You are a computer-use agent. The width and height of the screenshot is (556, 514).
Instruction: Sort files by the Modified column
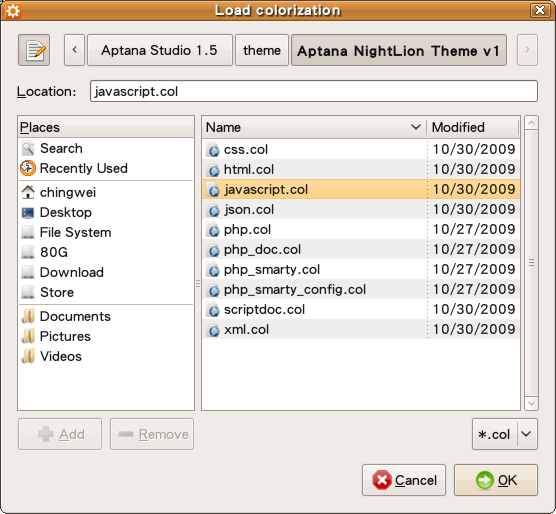point(473,127)
